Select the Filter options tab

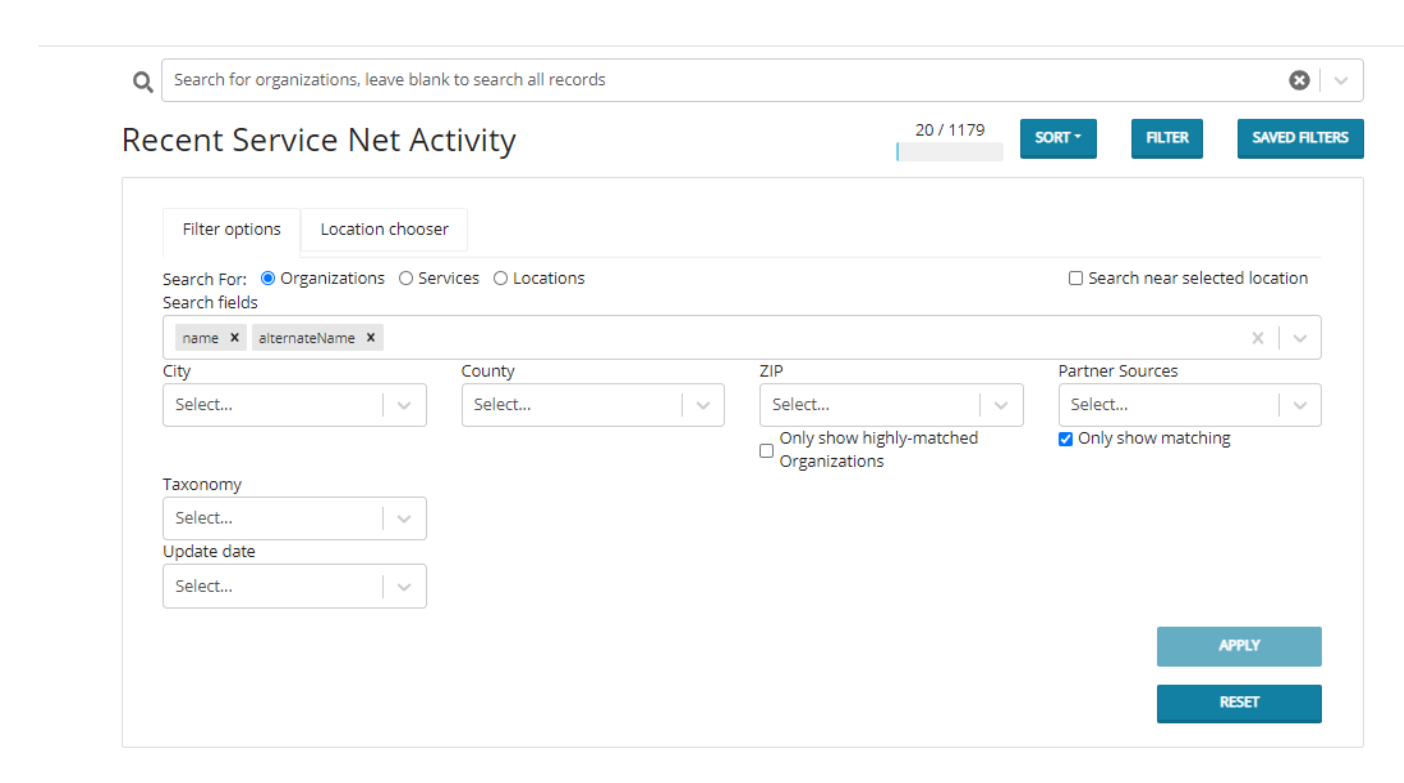231,229
